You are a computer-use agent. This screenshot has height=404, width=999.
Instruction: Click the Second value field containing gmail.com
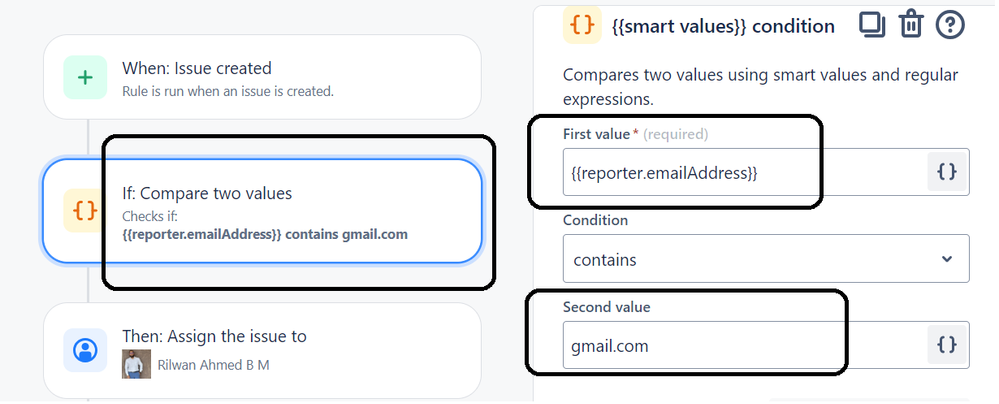pos(745,345)
